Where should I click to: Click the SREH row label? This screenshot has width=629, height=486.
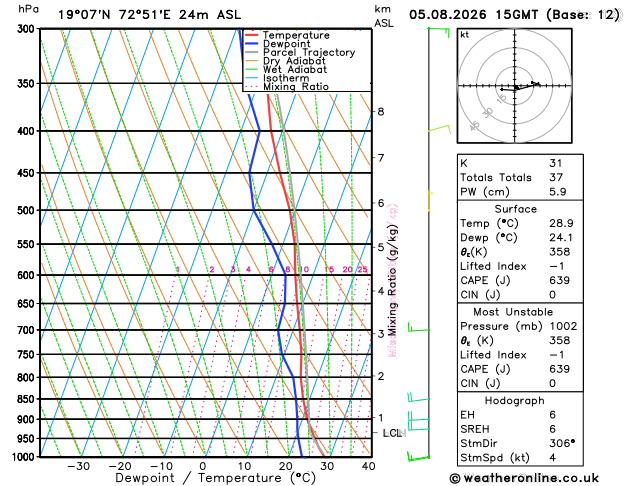point(475,429)
